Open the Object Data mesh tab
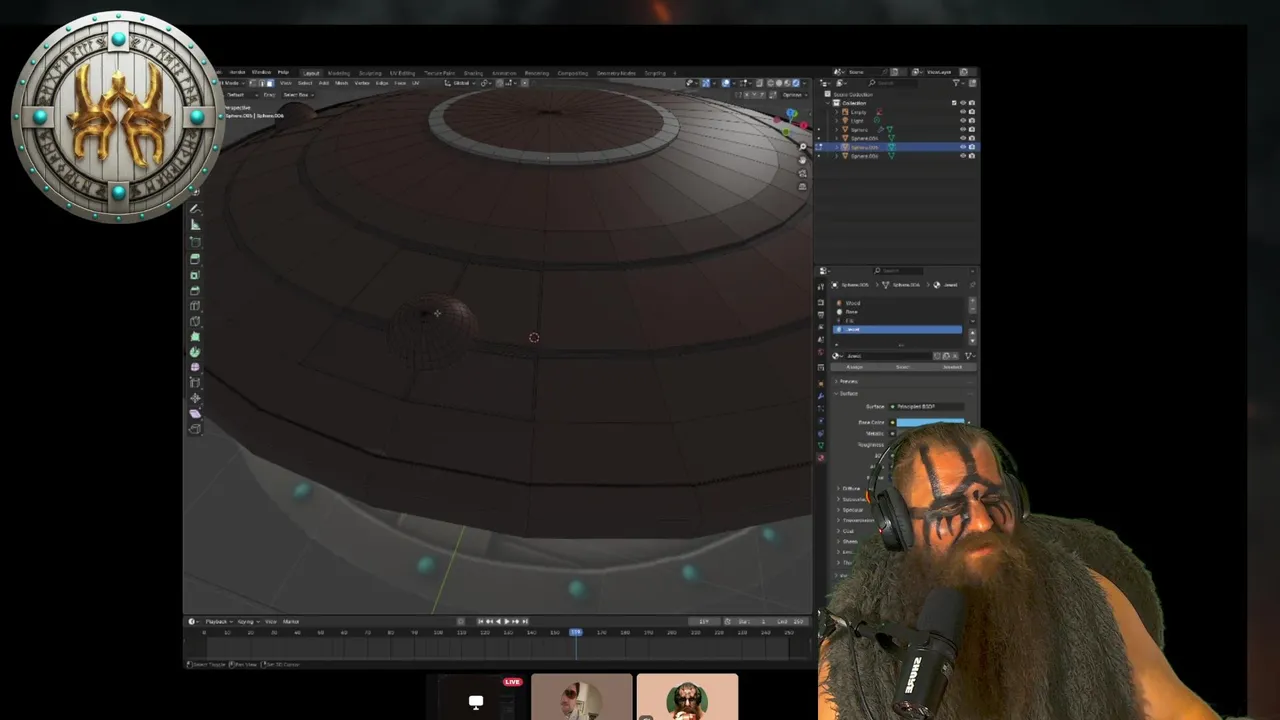The width and height of the screenshot is (1280, 720). 821,445
